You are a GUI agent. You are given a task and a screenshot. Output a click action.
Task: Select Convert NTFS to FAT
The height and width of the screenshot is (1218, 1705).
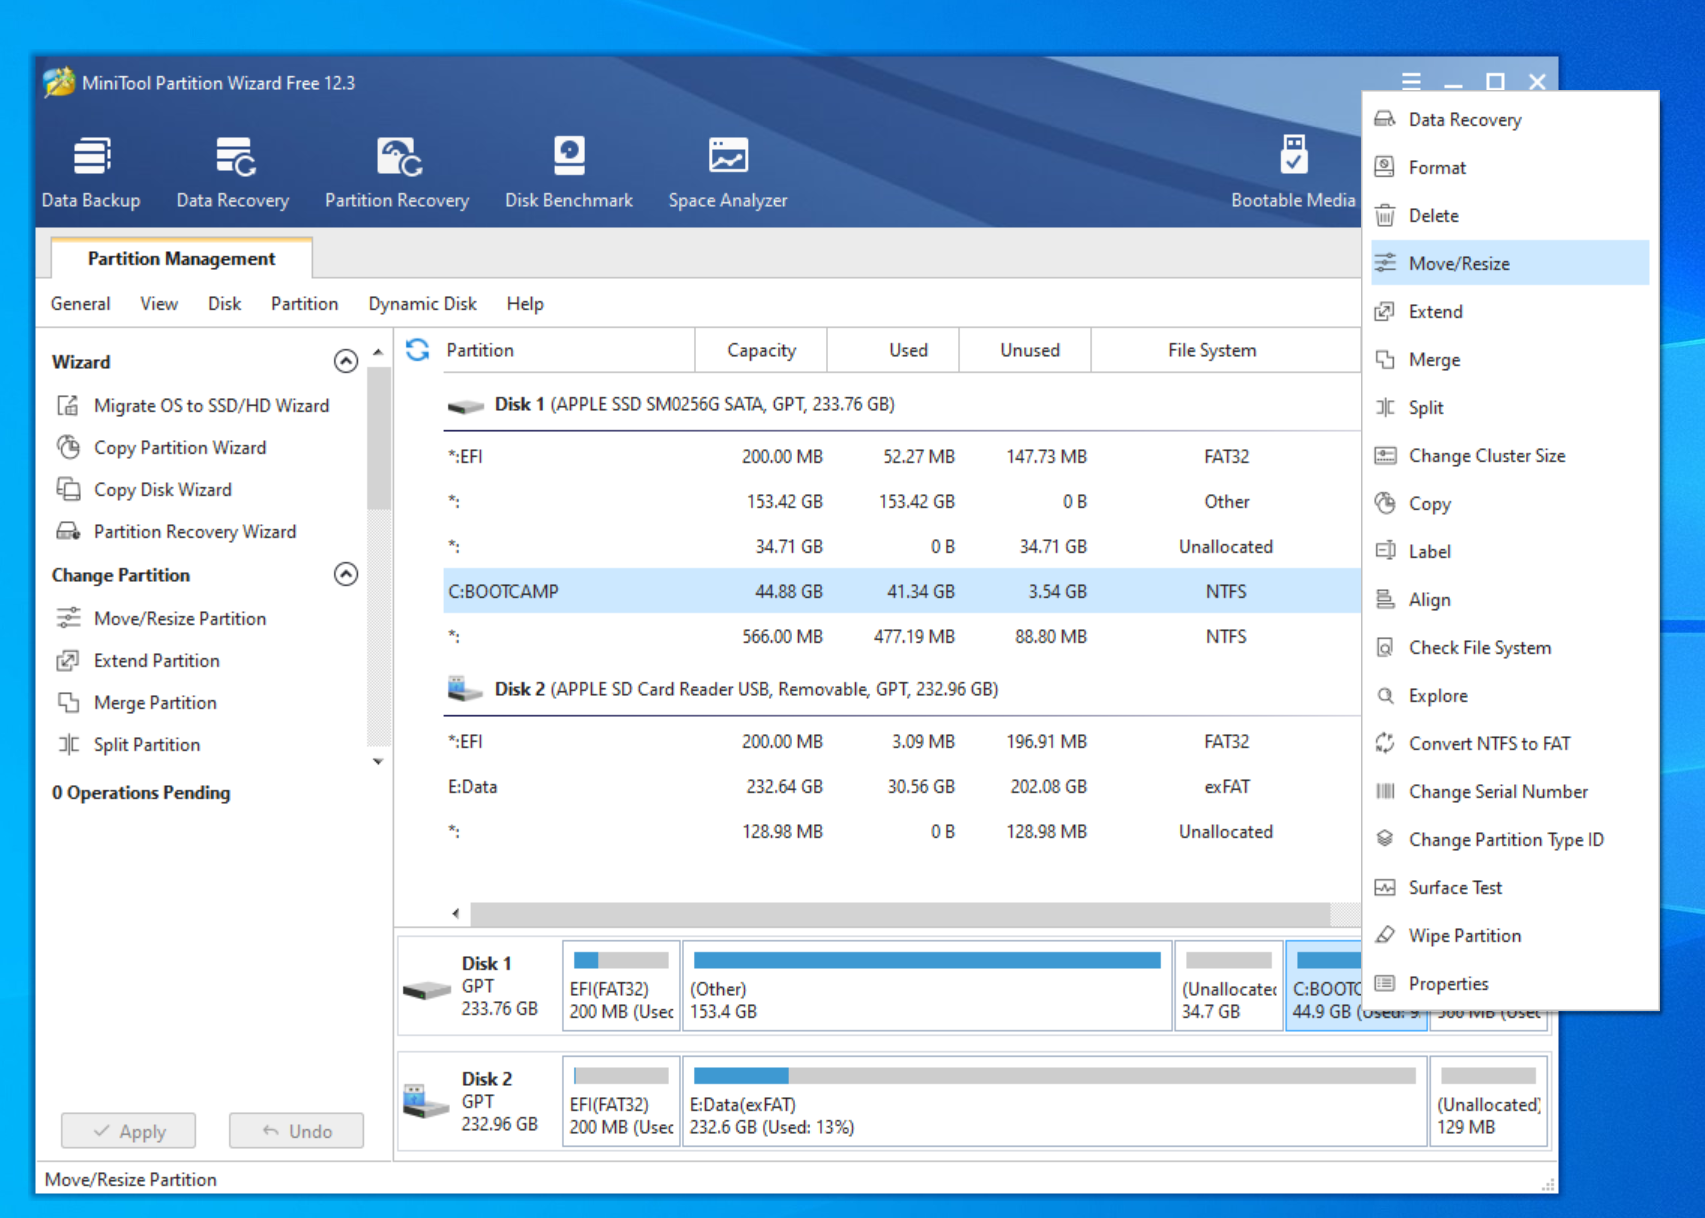1510,744
